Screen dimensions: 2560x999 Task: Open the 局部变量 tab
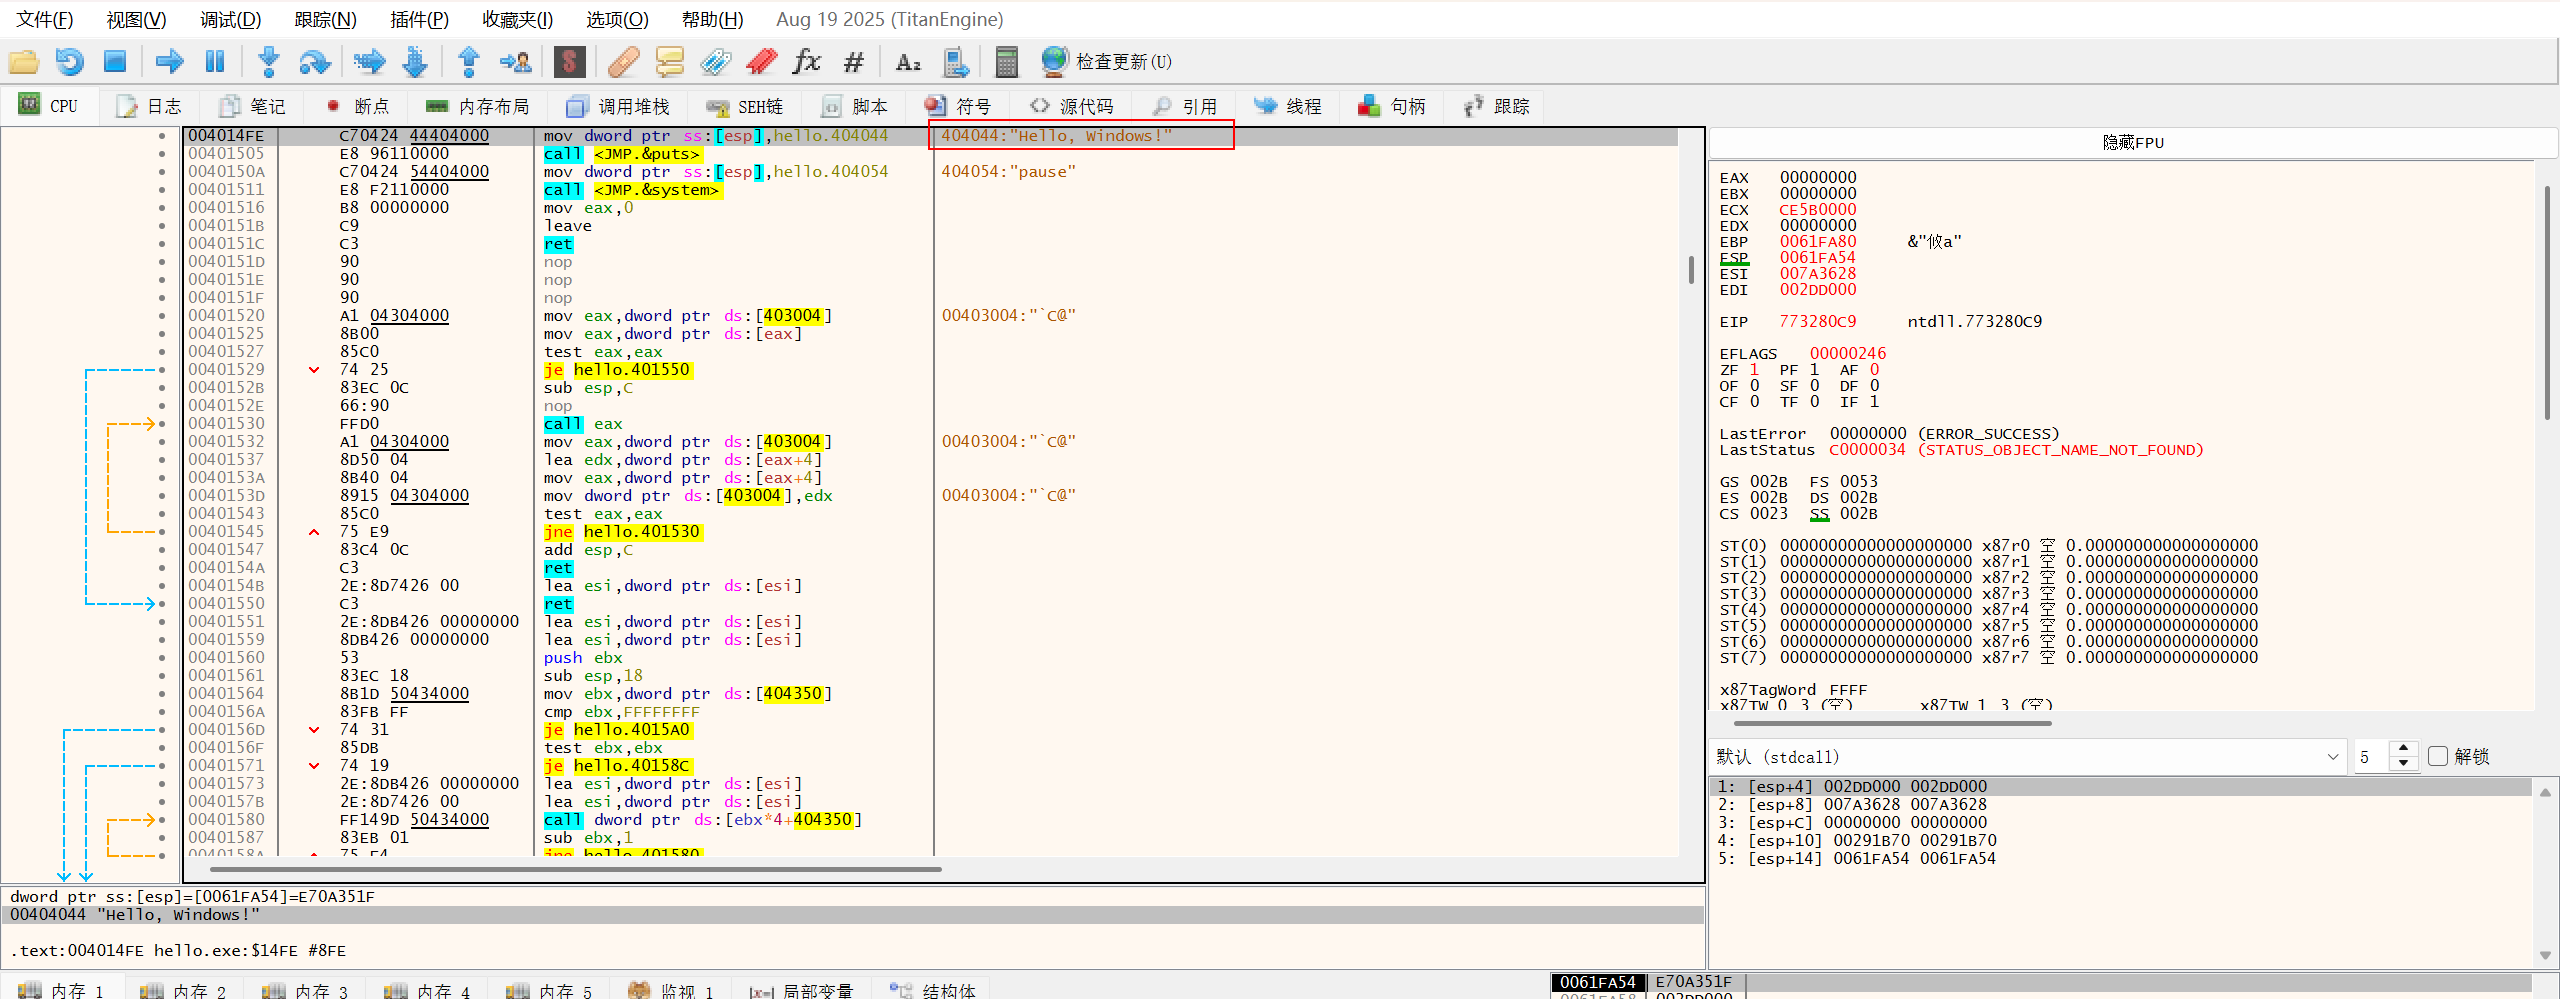802,990
